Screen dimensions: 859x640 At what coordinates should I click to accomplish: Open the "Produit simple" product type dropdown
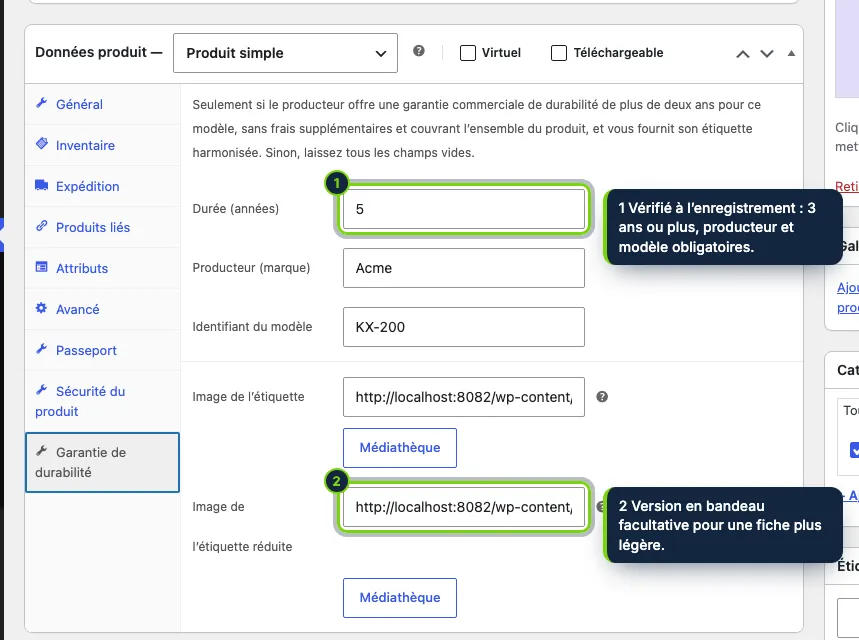285,53
